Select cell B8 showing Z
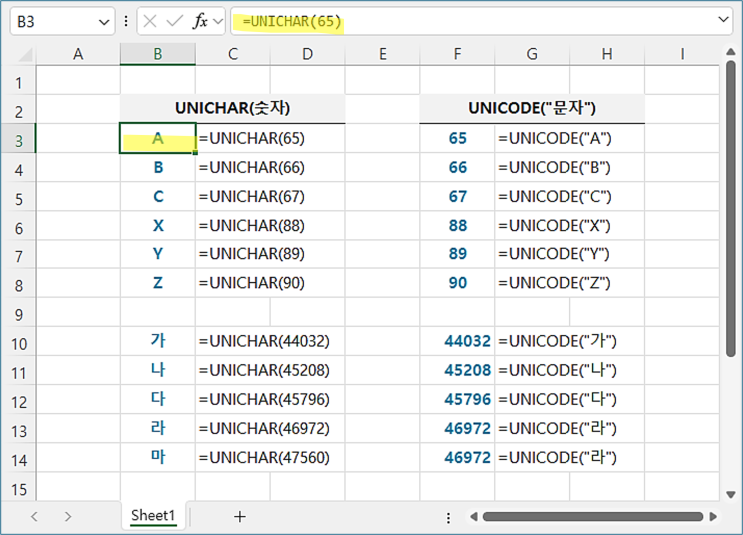Screen dimensions: 743x535 click(x=158, y=283)
